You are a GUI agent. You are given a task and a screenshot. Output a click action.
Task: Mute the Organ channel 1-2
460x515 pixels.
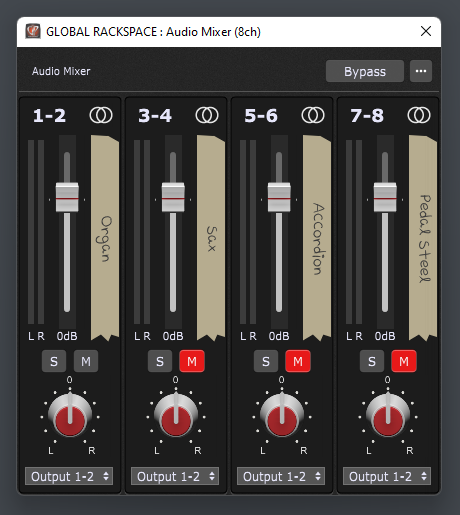86,361
